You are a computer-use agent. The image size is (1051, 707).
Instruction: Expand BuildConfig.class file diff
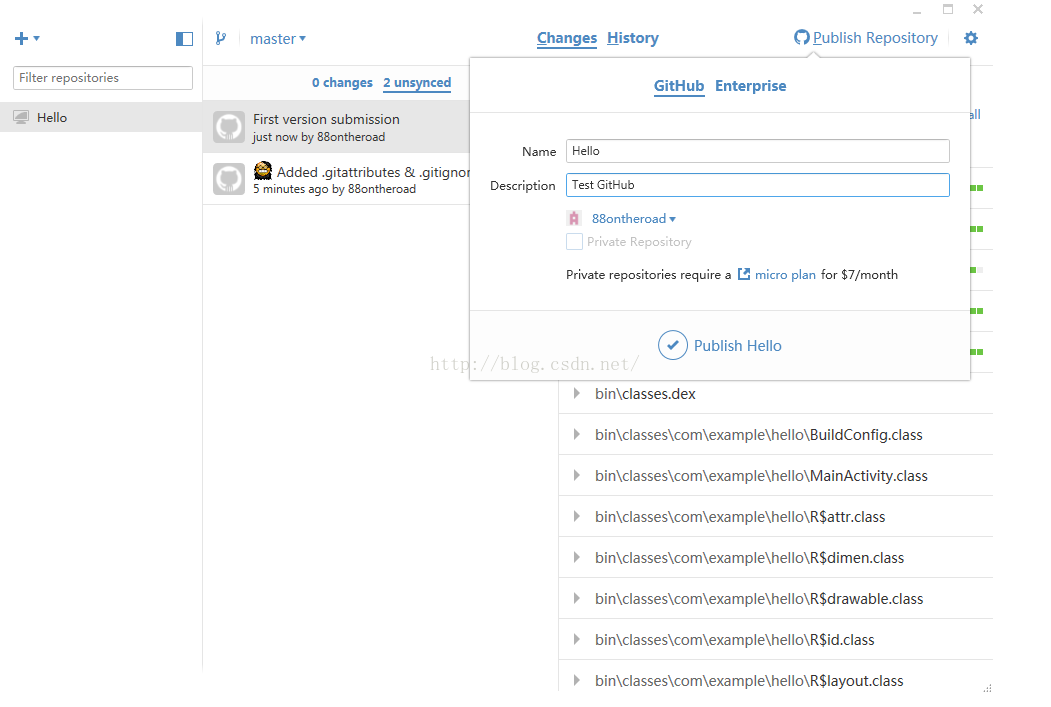(576, 434)
